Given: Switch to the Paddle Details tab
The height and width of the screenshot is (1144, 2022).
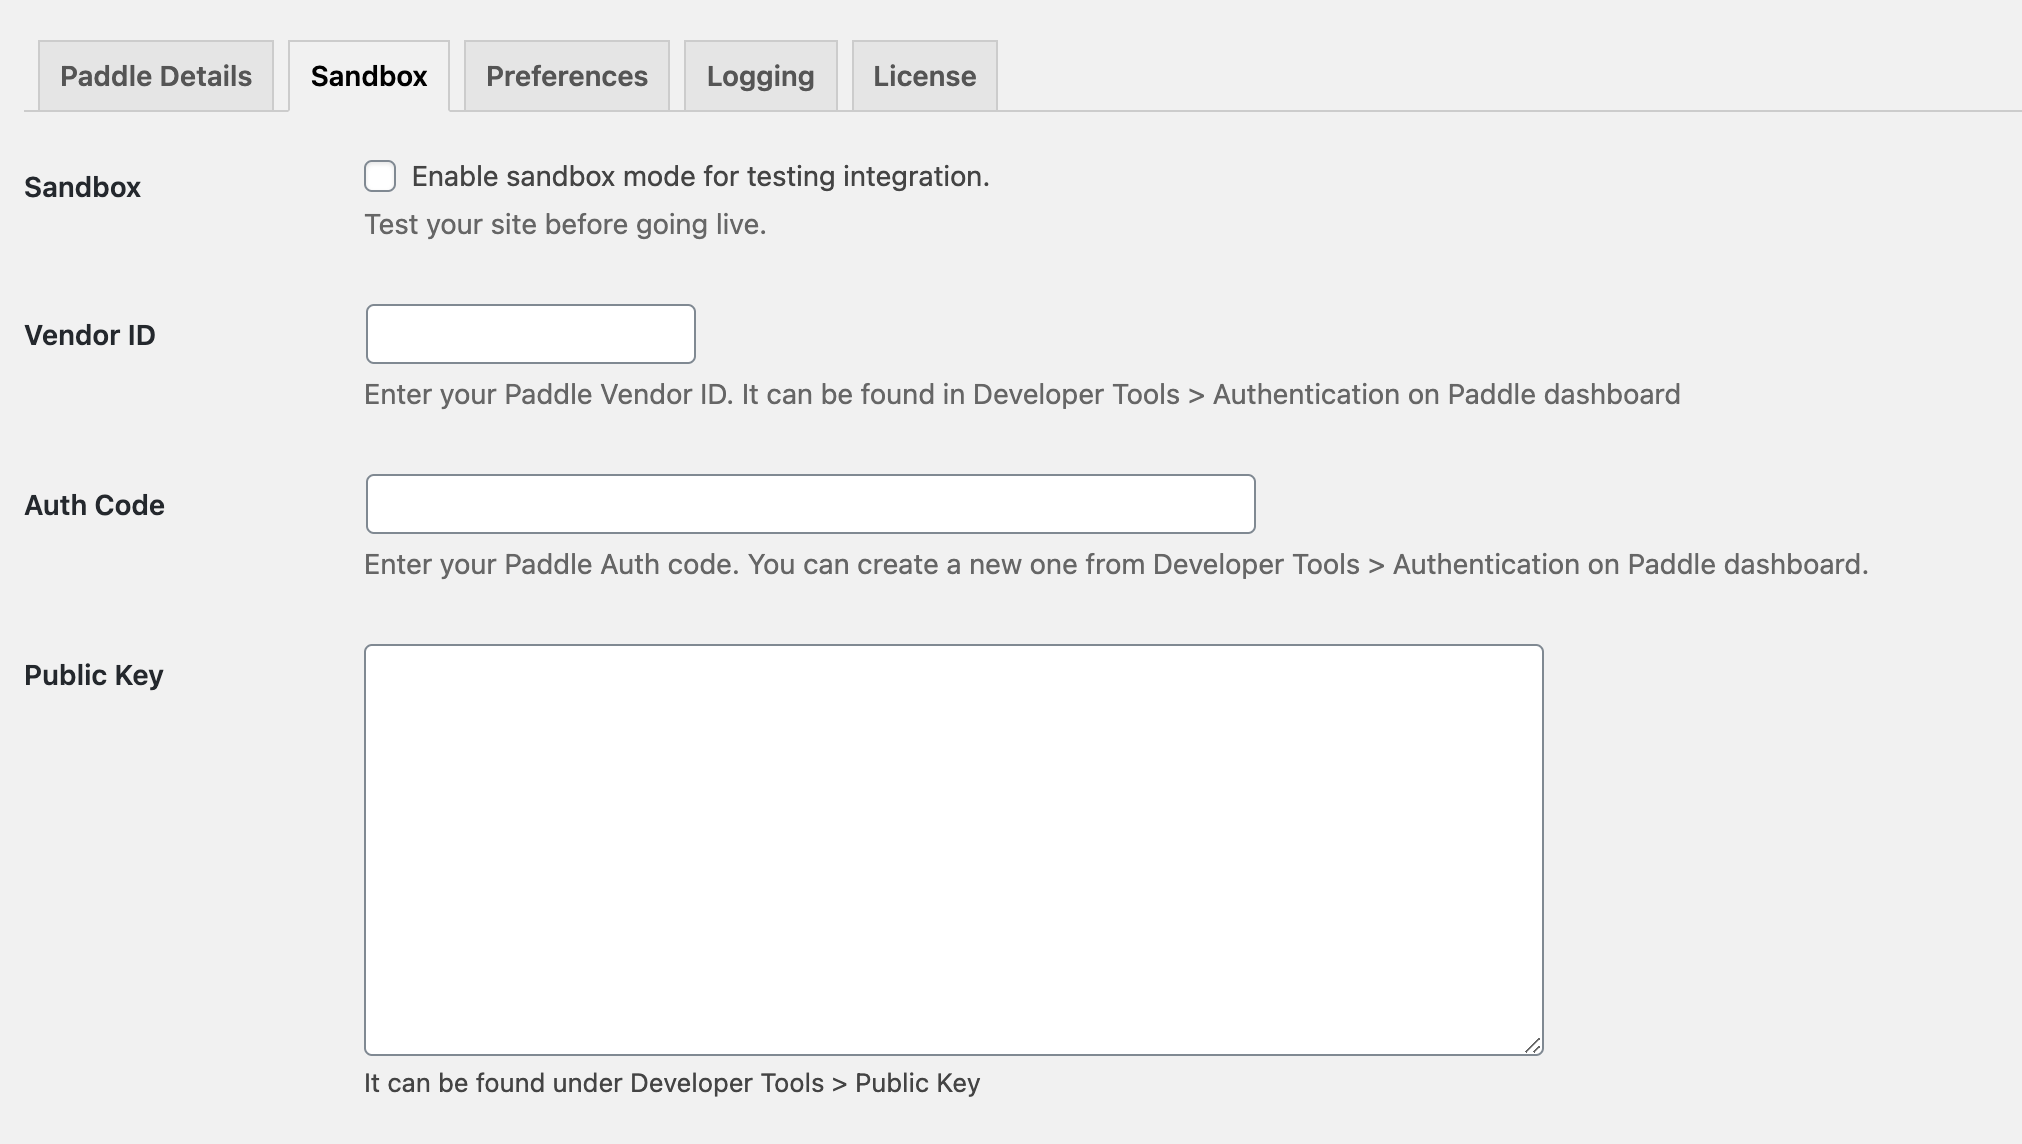Looking at the screenshot, I should click(x=156, y=75).
